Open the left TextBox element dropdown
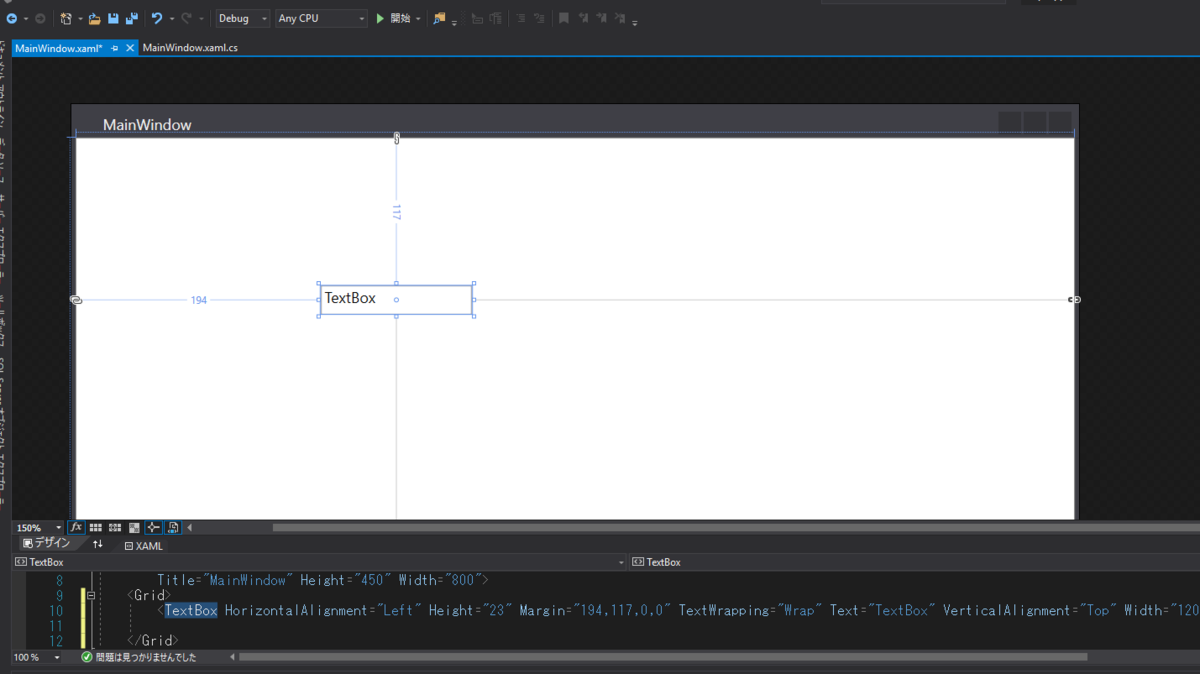Image resolution: width=1200 pixels, height=674 pixels. point(320,562)
